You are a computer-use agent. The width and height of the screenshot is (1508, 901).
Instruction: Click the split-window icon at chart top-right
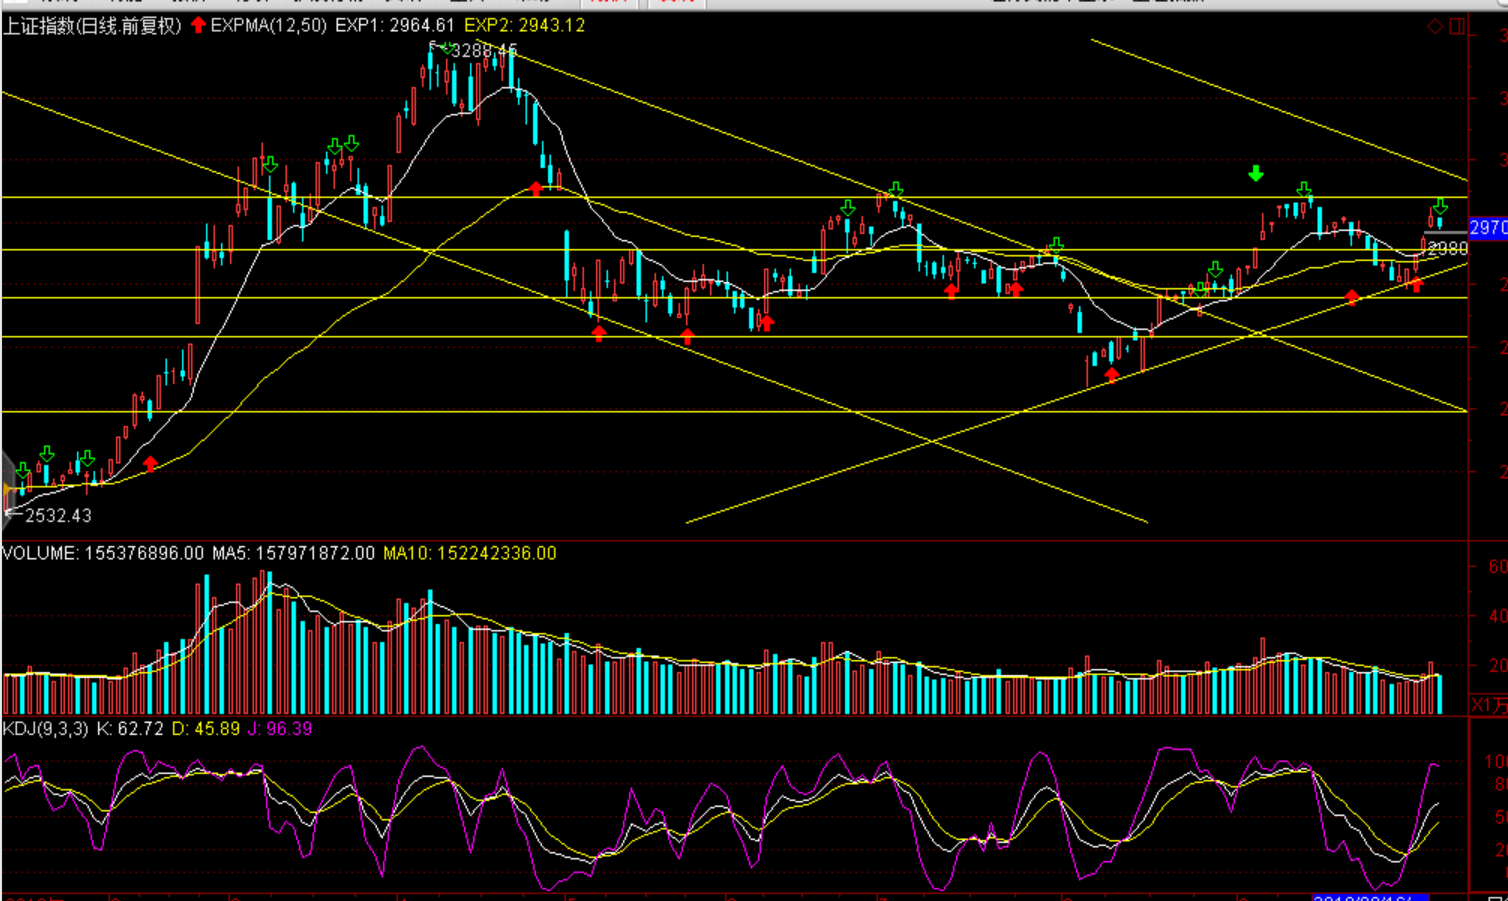[1457, 27]
